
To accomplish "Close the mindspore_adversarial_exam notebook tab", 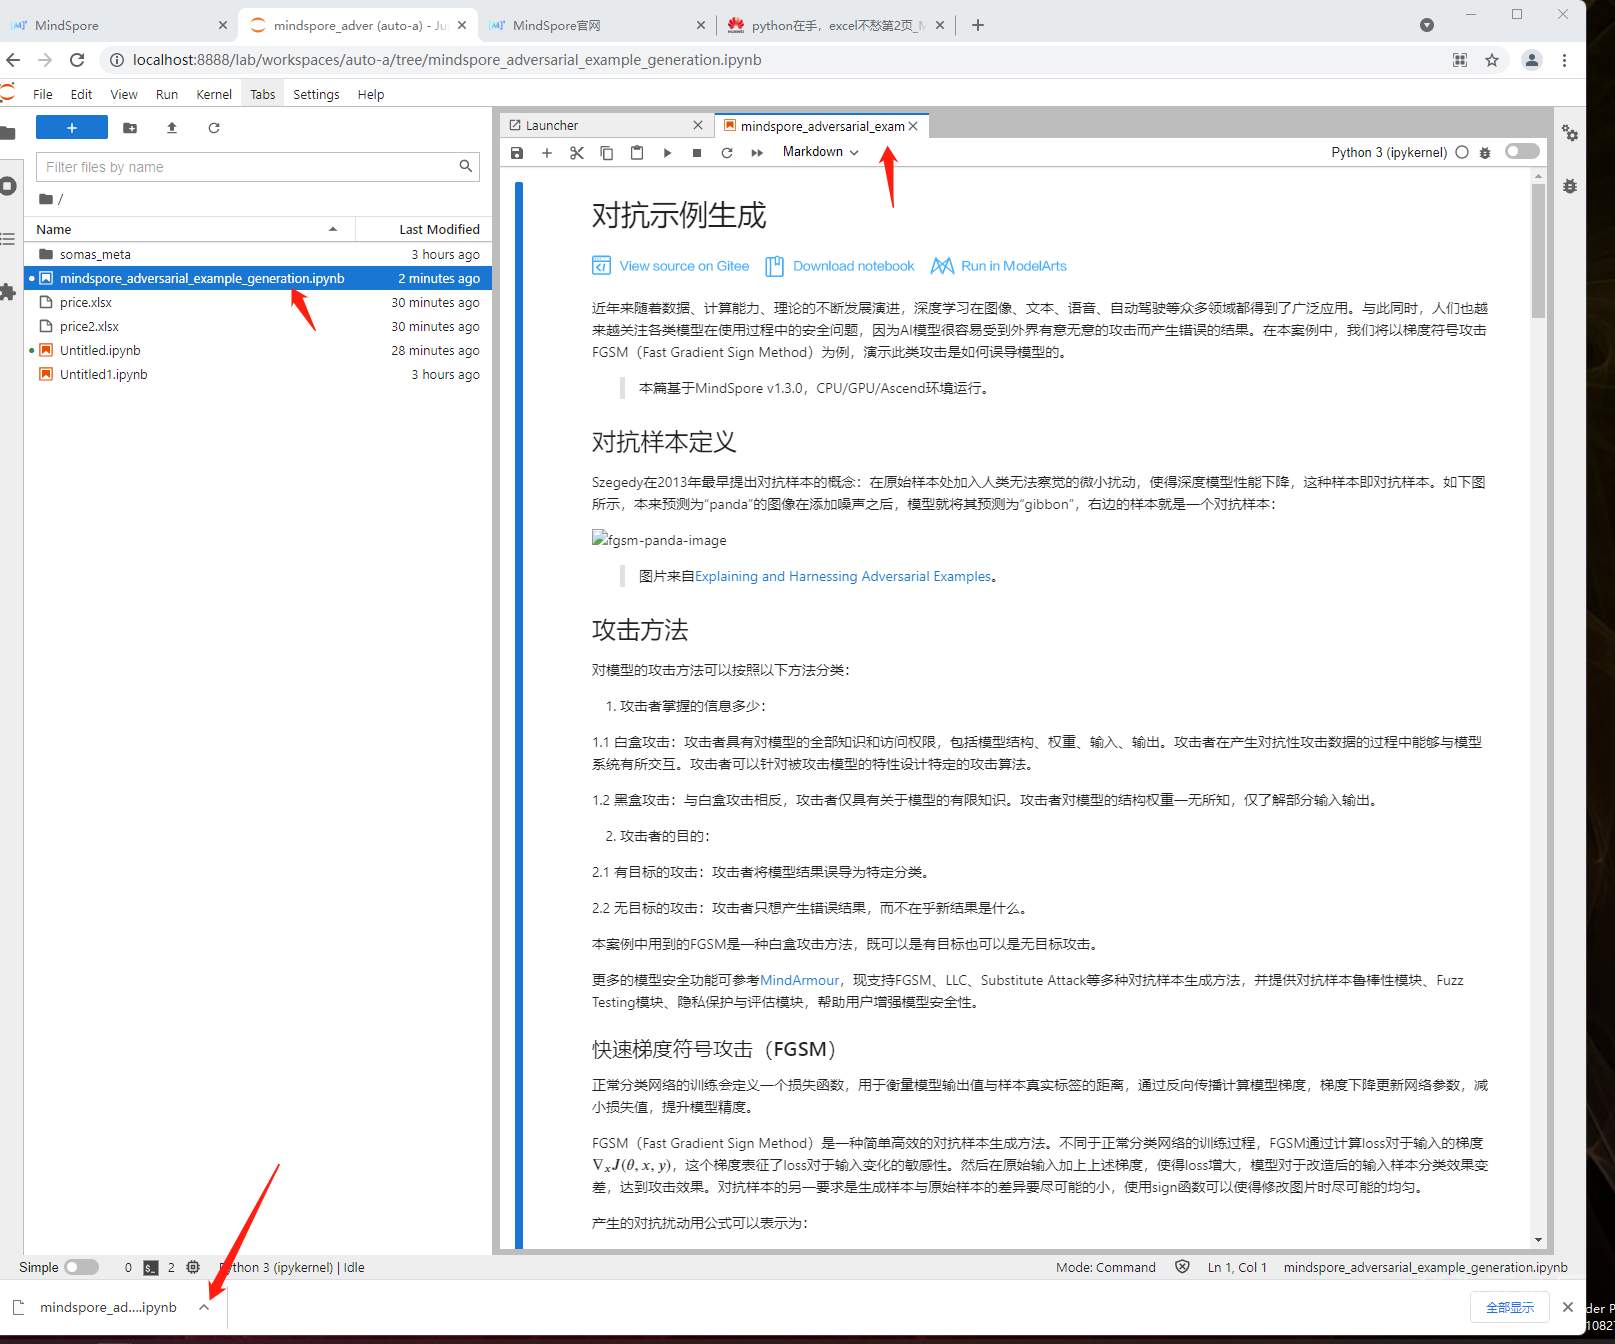I will click(913, 126).
